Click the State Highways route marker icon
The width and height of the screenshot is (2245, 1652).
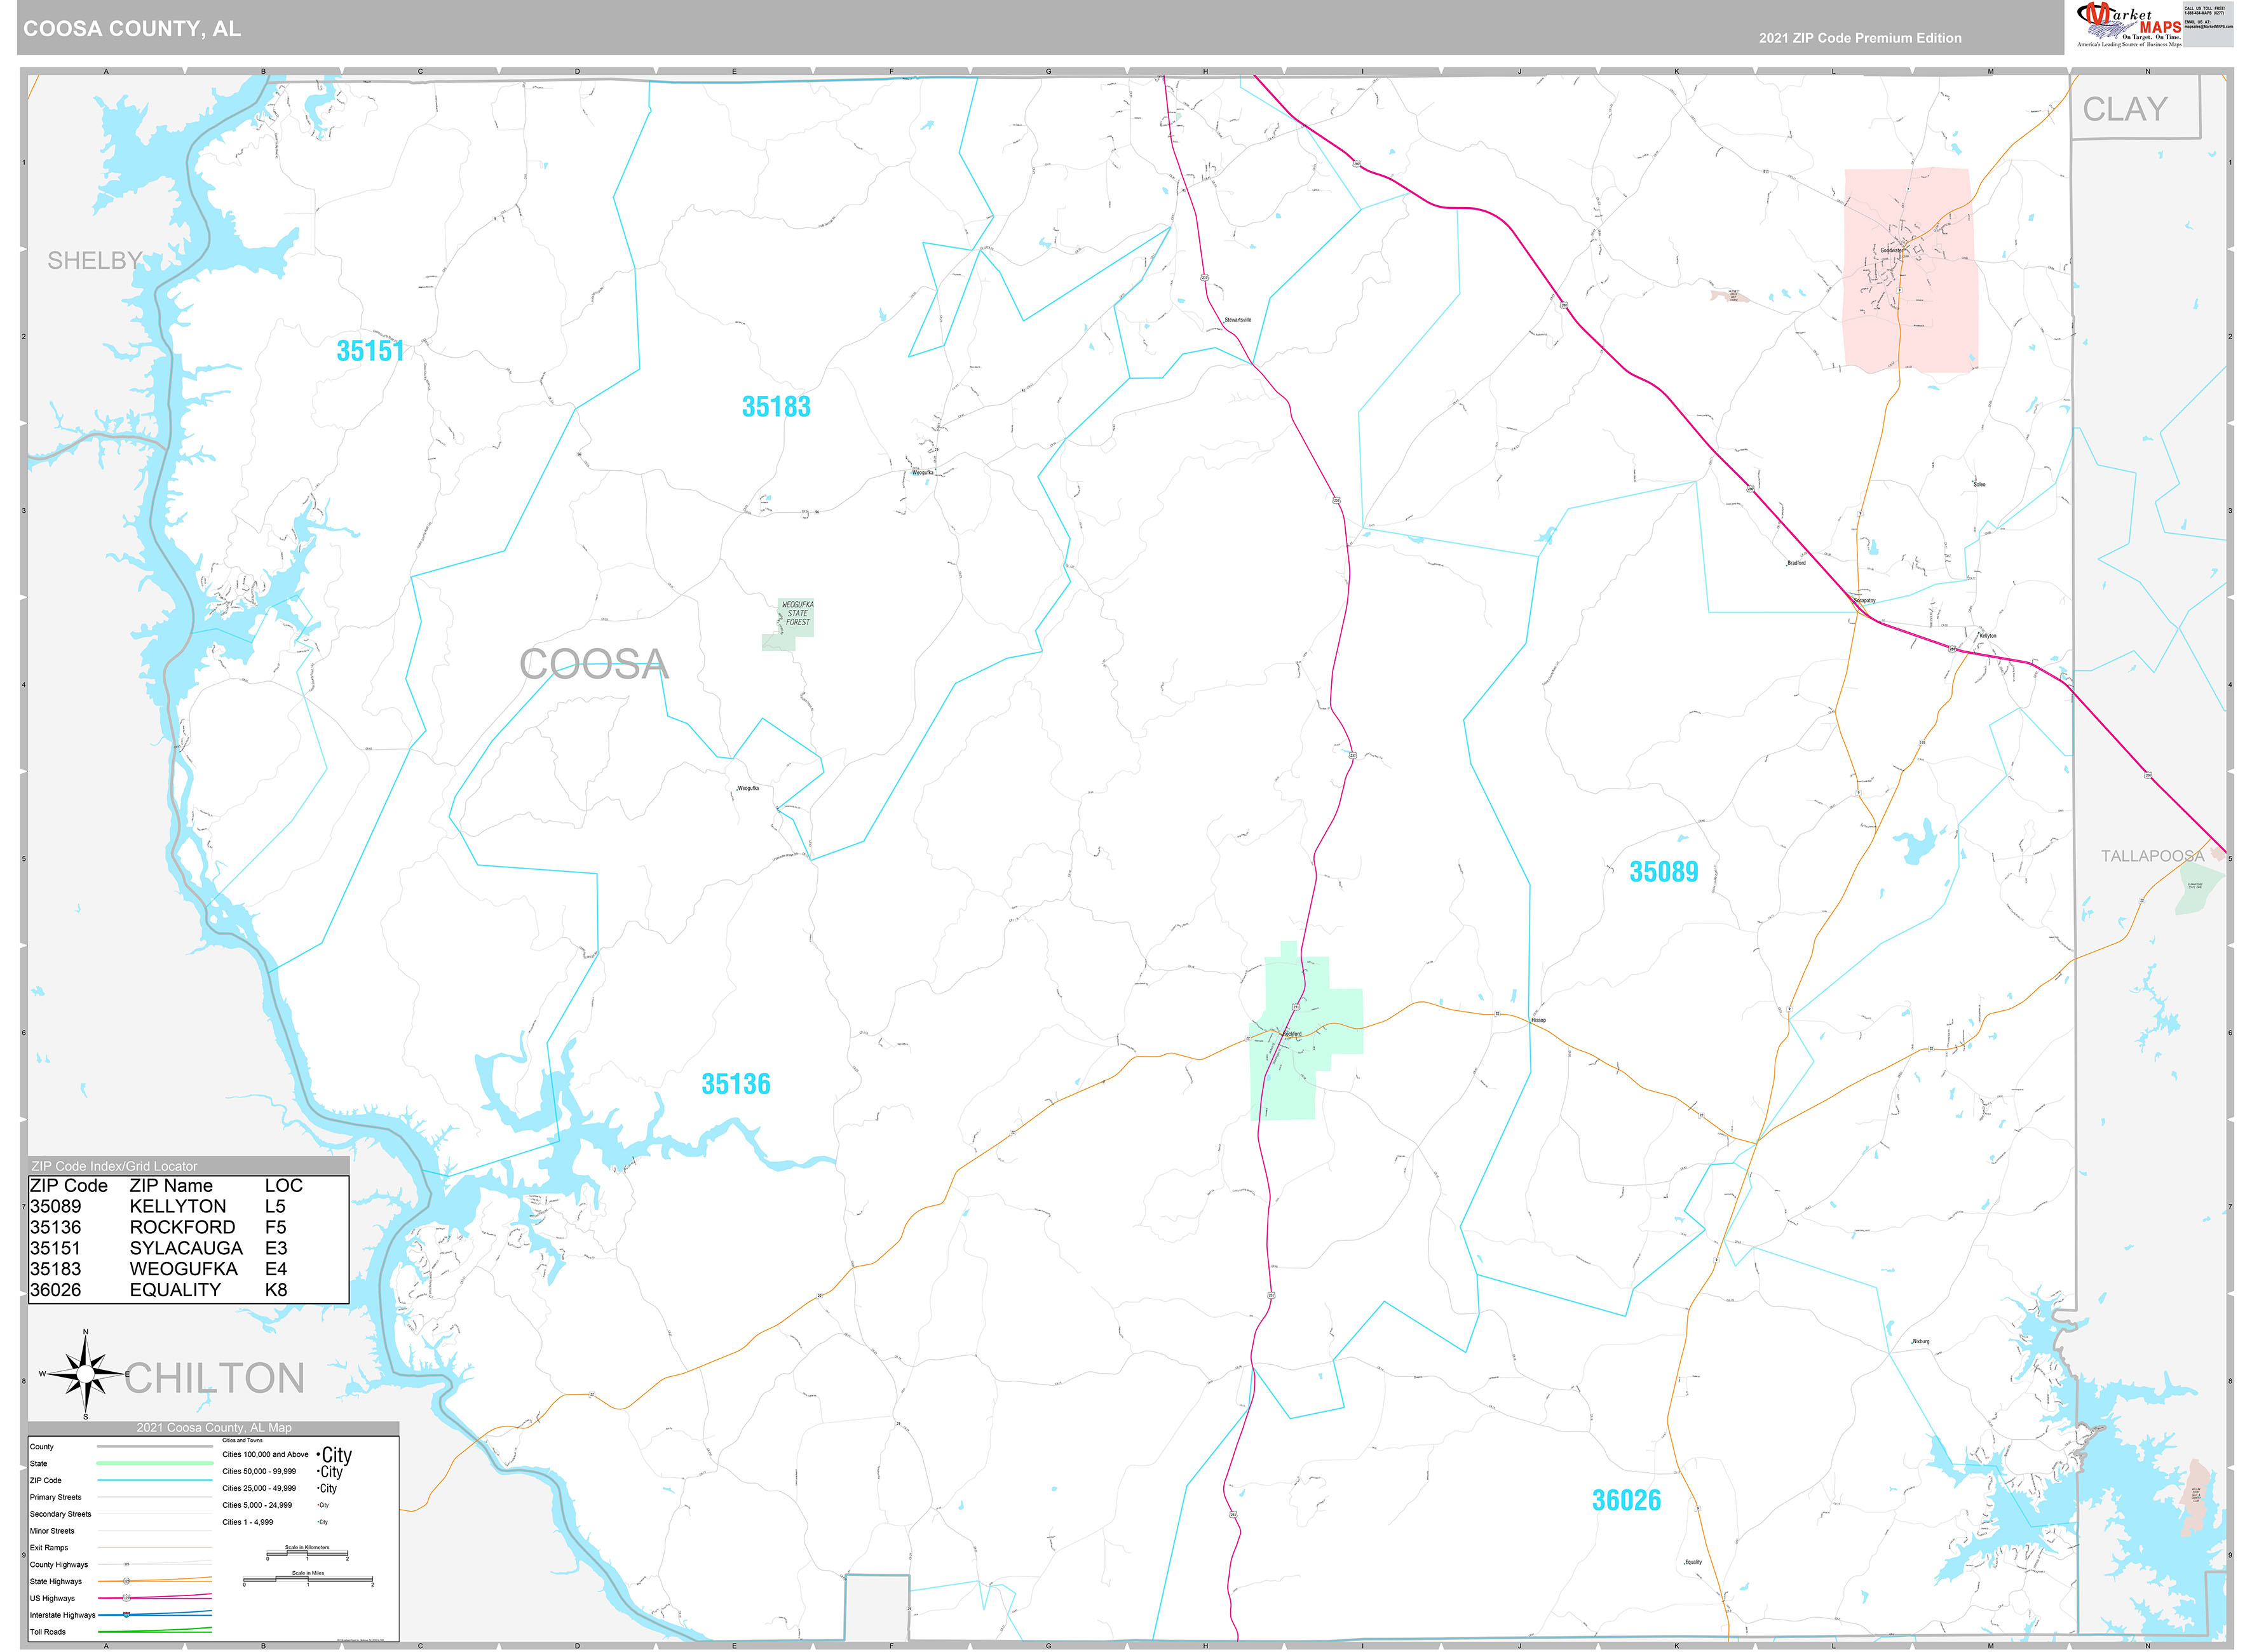[x=127, y=1581]
